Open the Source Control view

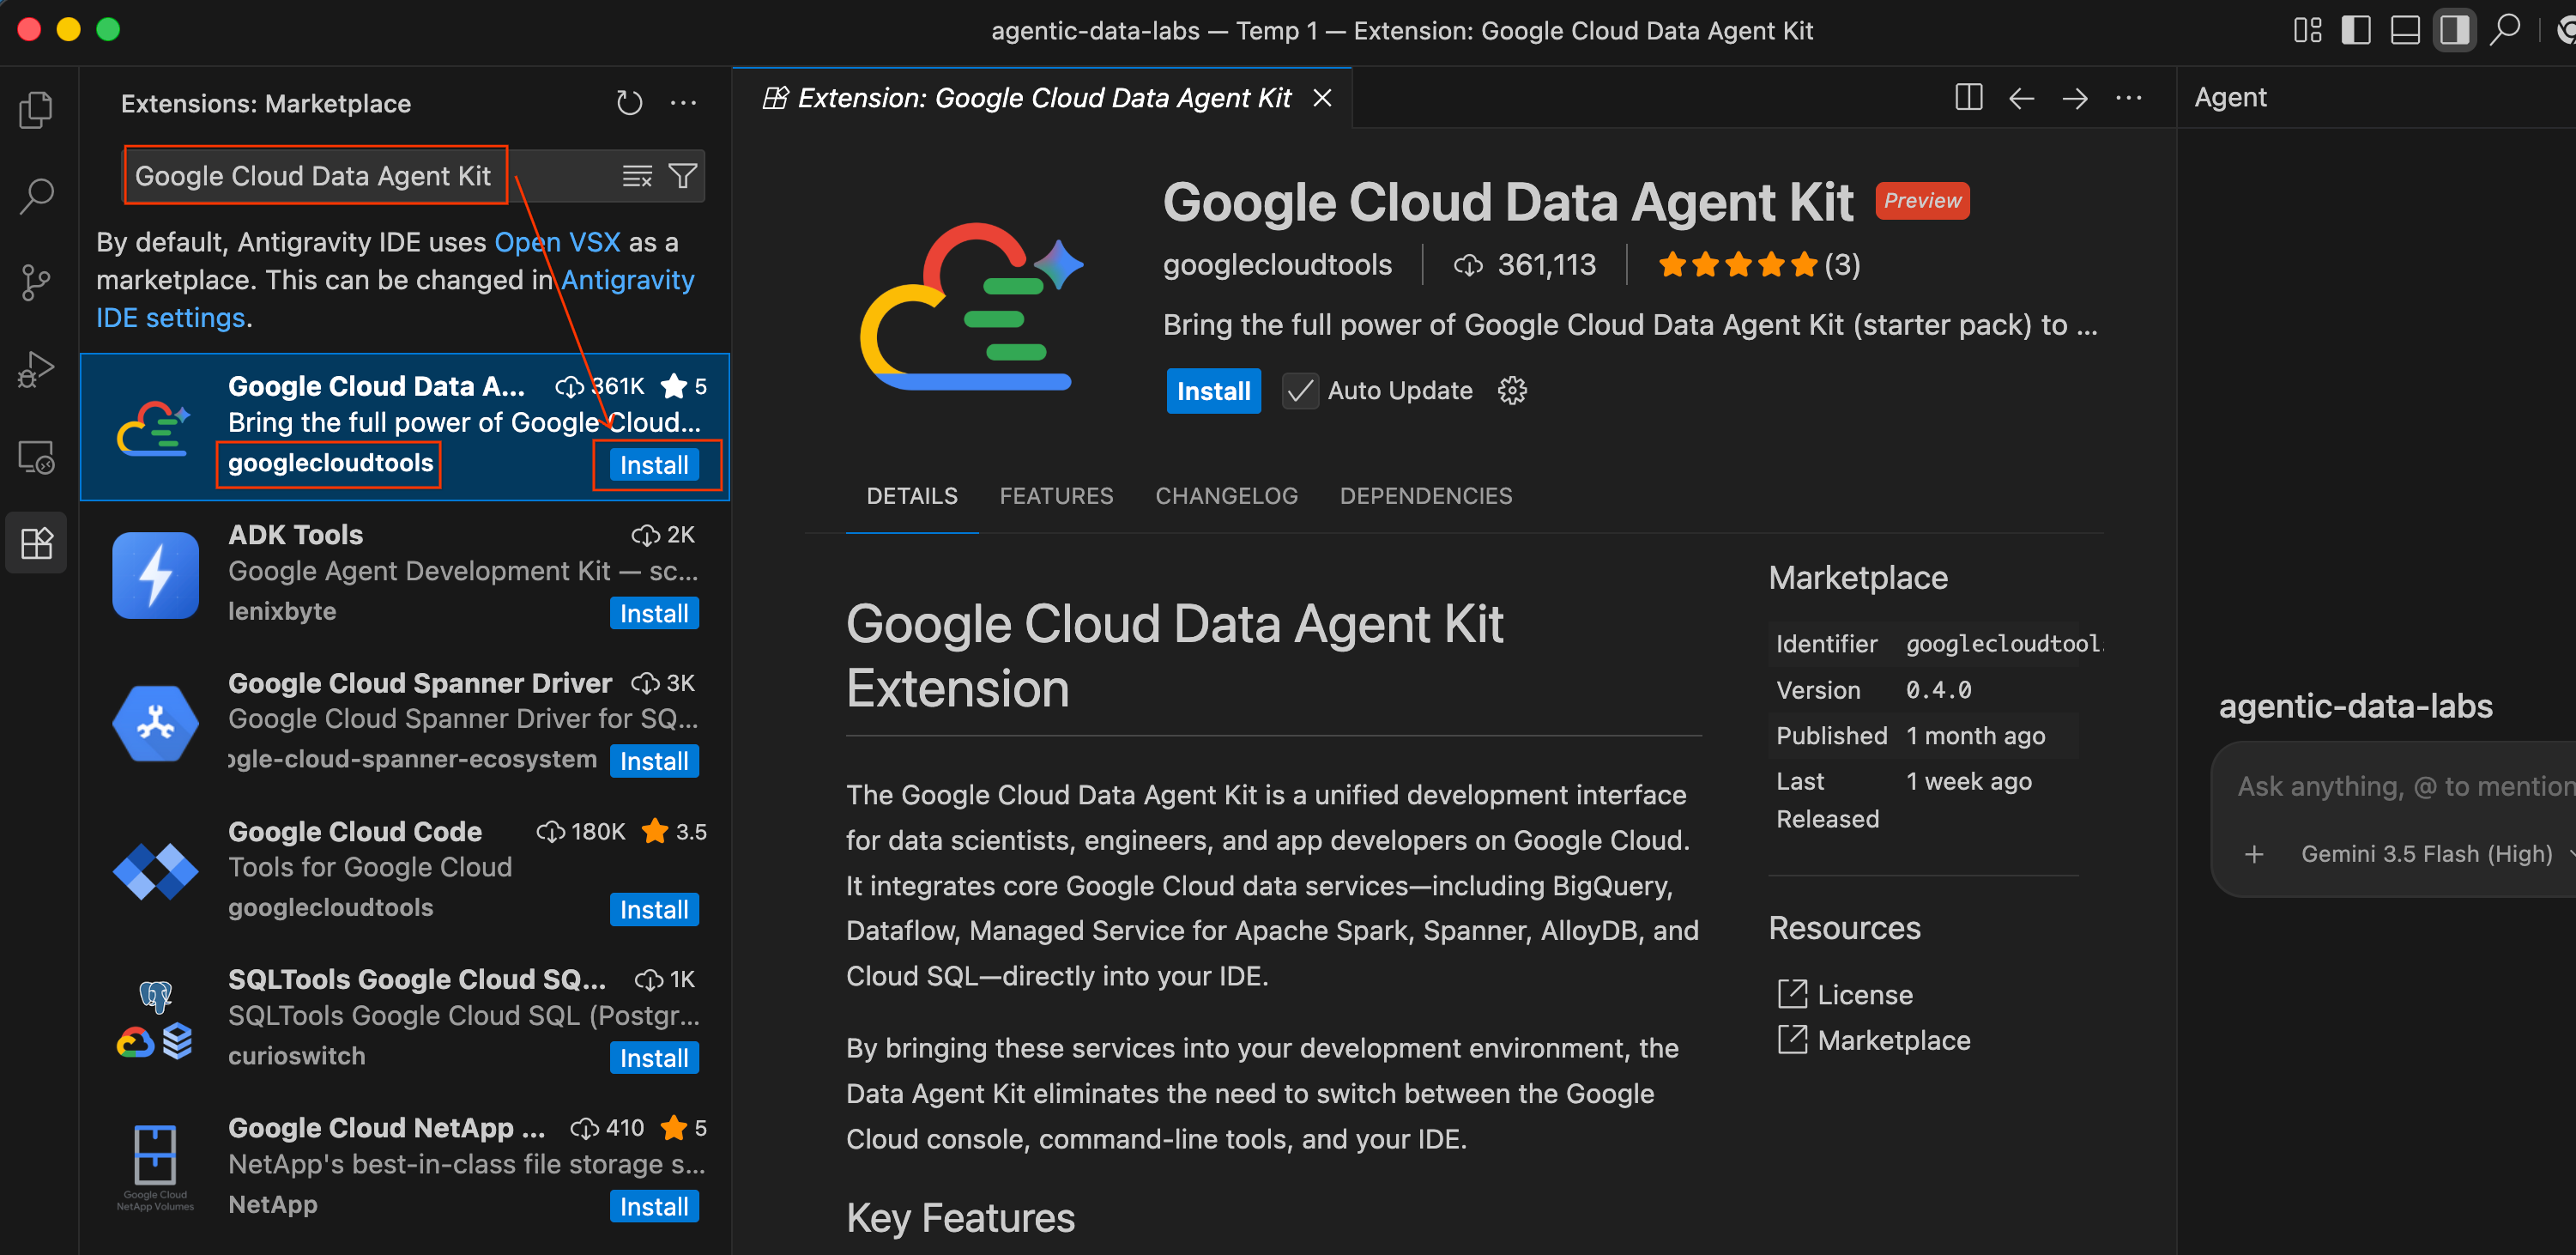point(37,283)
